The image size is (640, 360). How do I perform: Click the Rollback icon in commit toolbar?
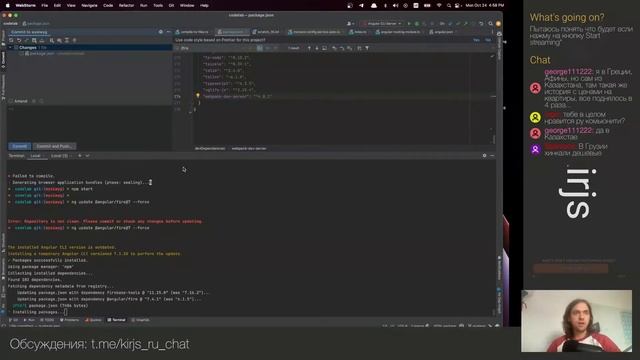click(19, 40)
